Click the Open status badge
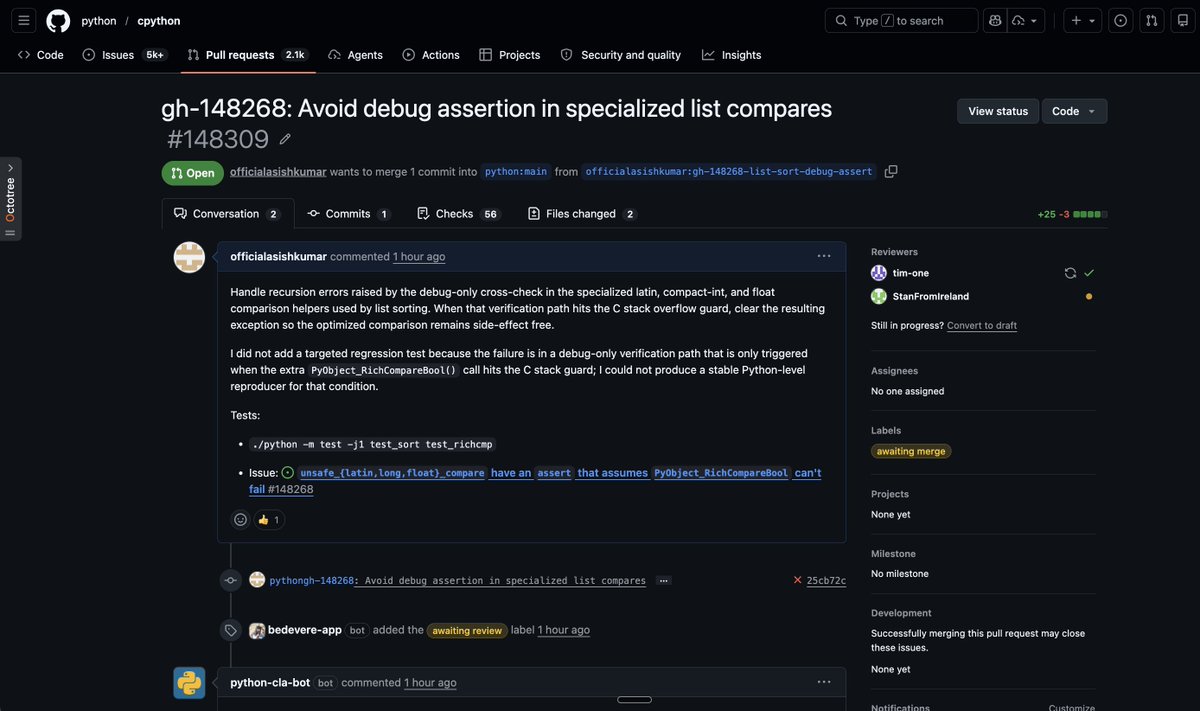Image resolution: width=1200 pixels, height=711 pixels. [193, 173]
